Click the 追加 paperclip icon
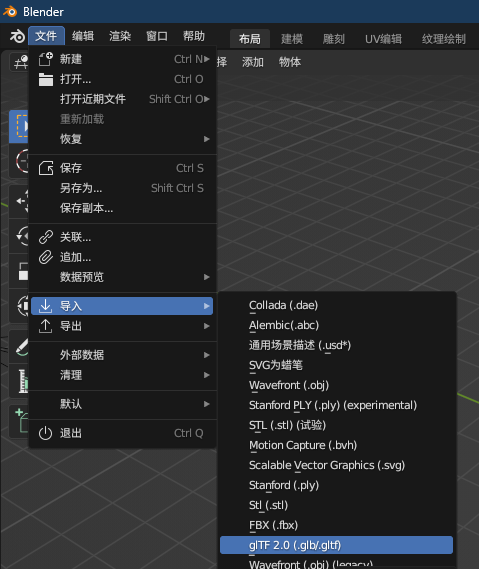 46,257
